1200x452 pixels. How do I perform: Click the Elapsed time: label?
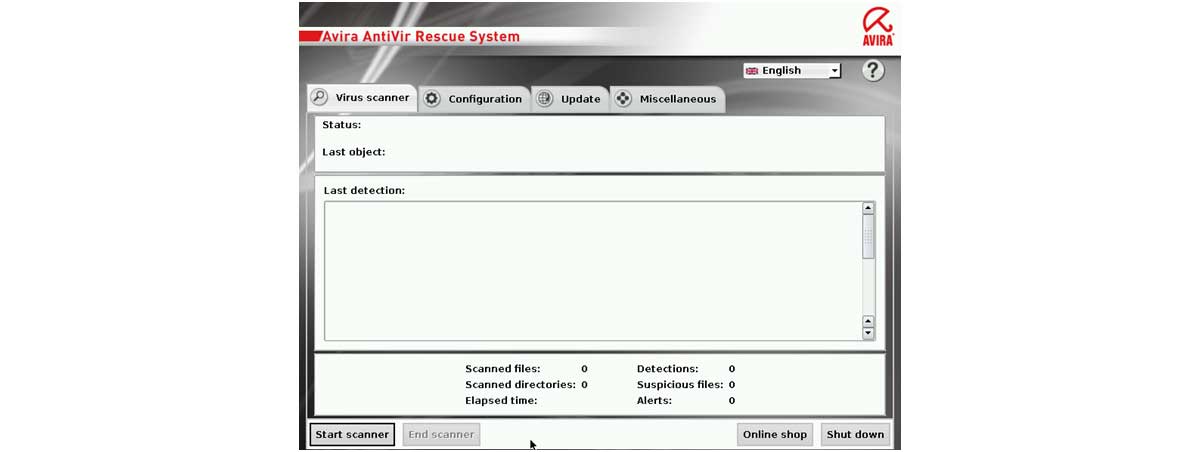(501, 400)
